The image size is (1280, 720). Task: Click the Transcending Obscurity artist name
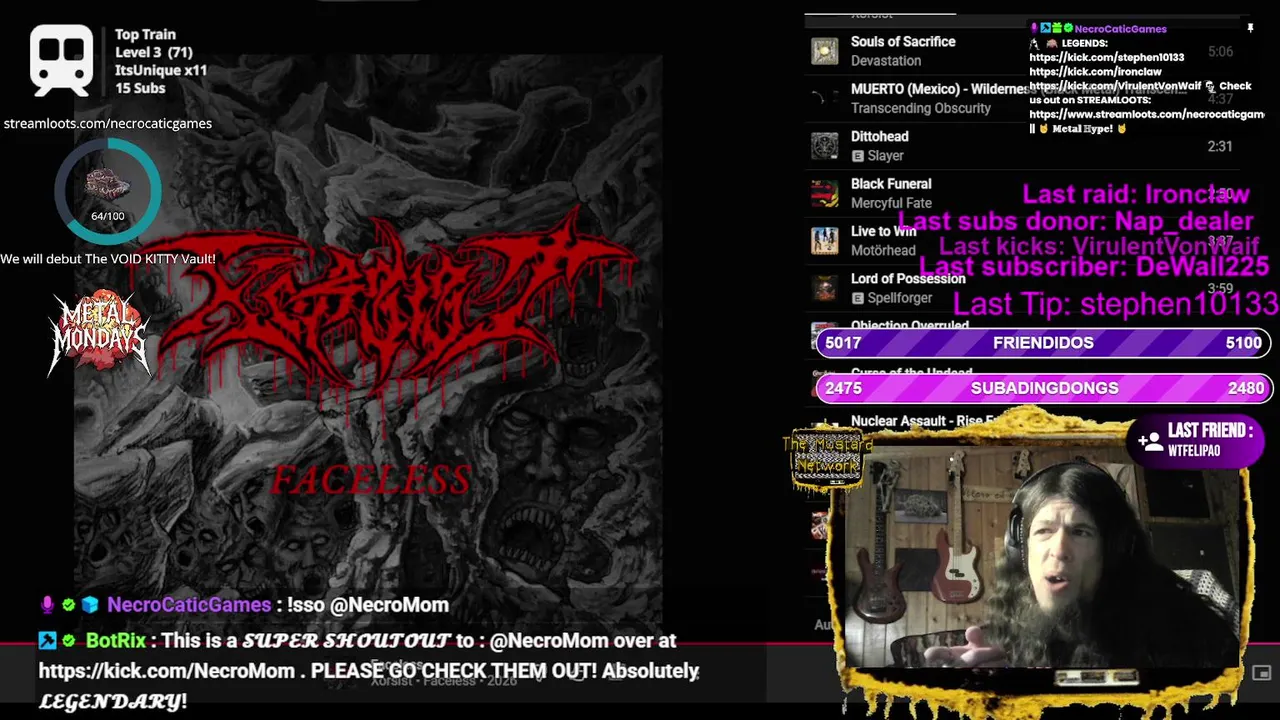tap(921, 108)
